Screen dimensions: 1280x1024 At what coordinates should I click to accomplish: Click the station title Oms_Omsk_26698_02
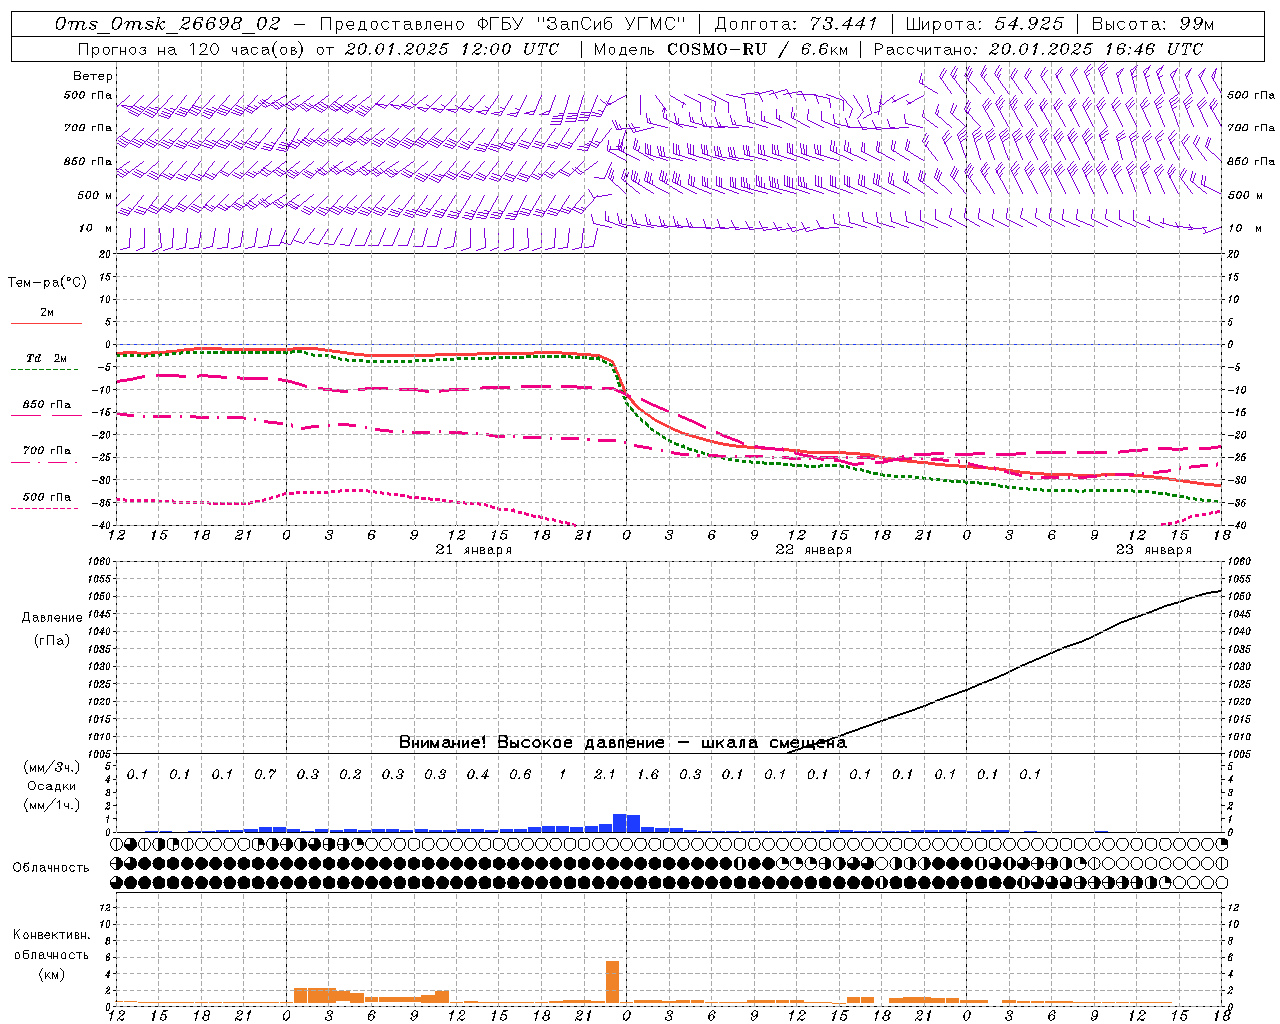pos(169,24)
